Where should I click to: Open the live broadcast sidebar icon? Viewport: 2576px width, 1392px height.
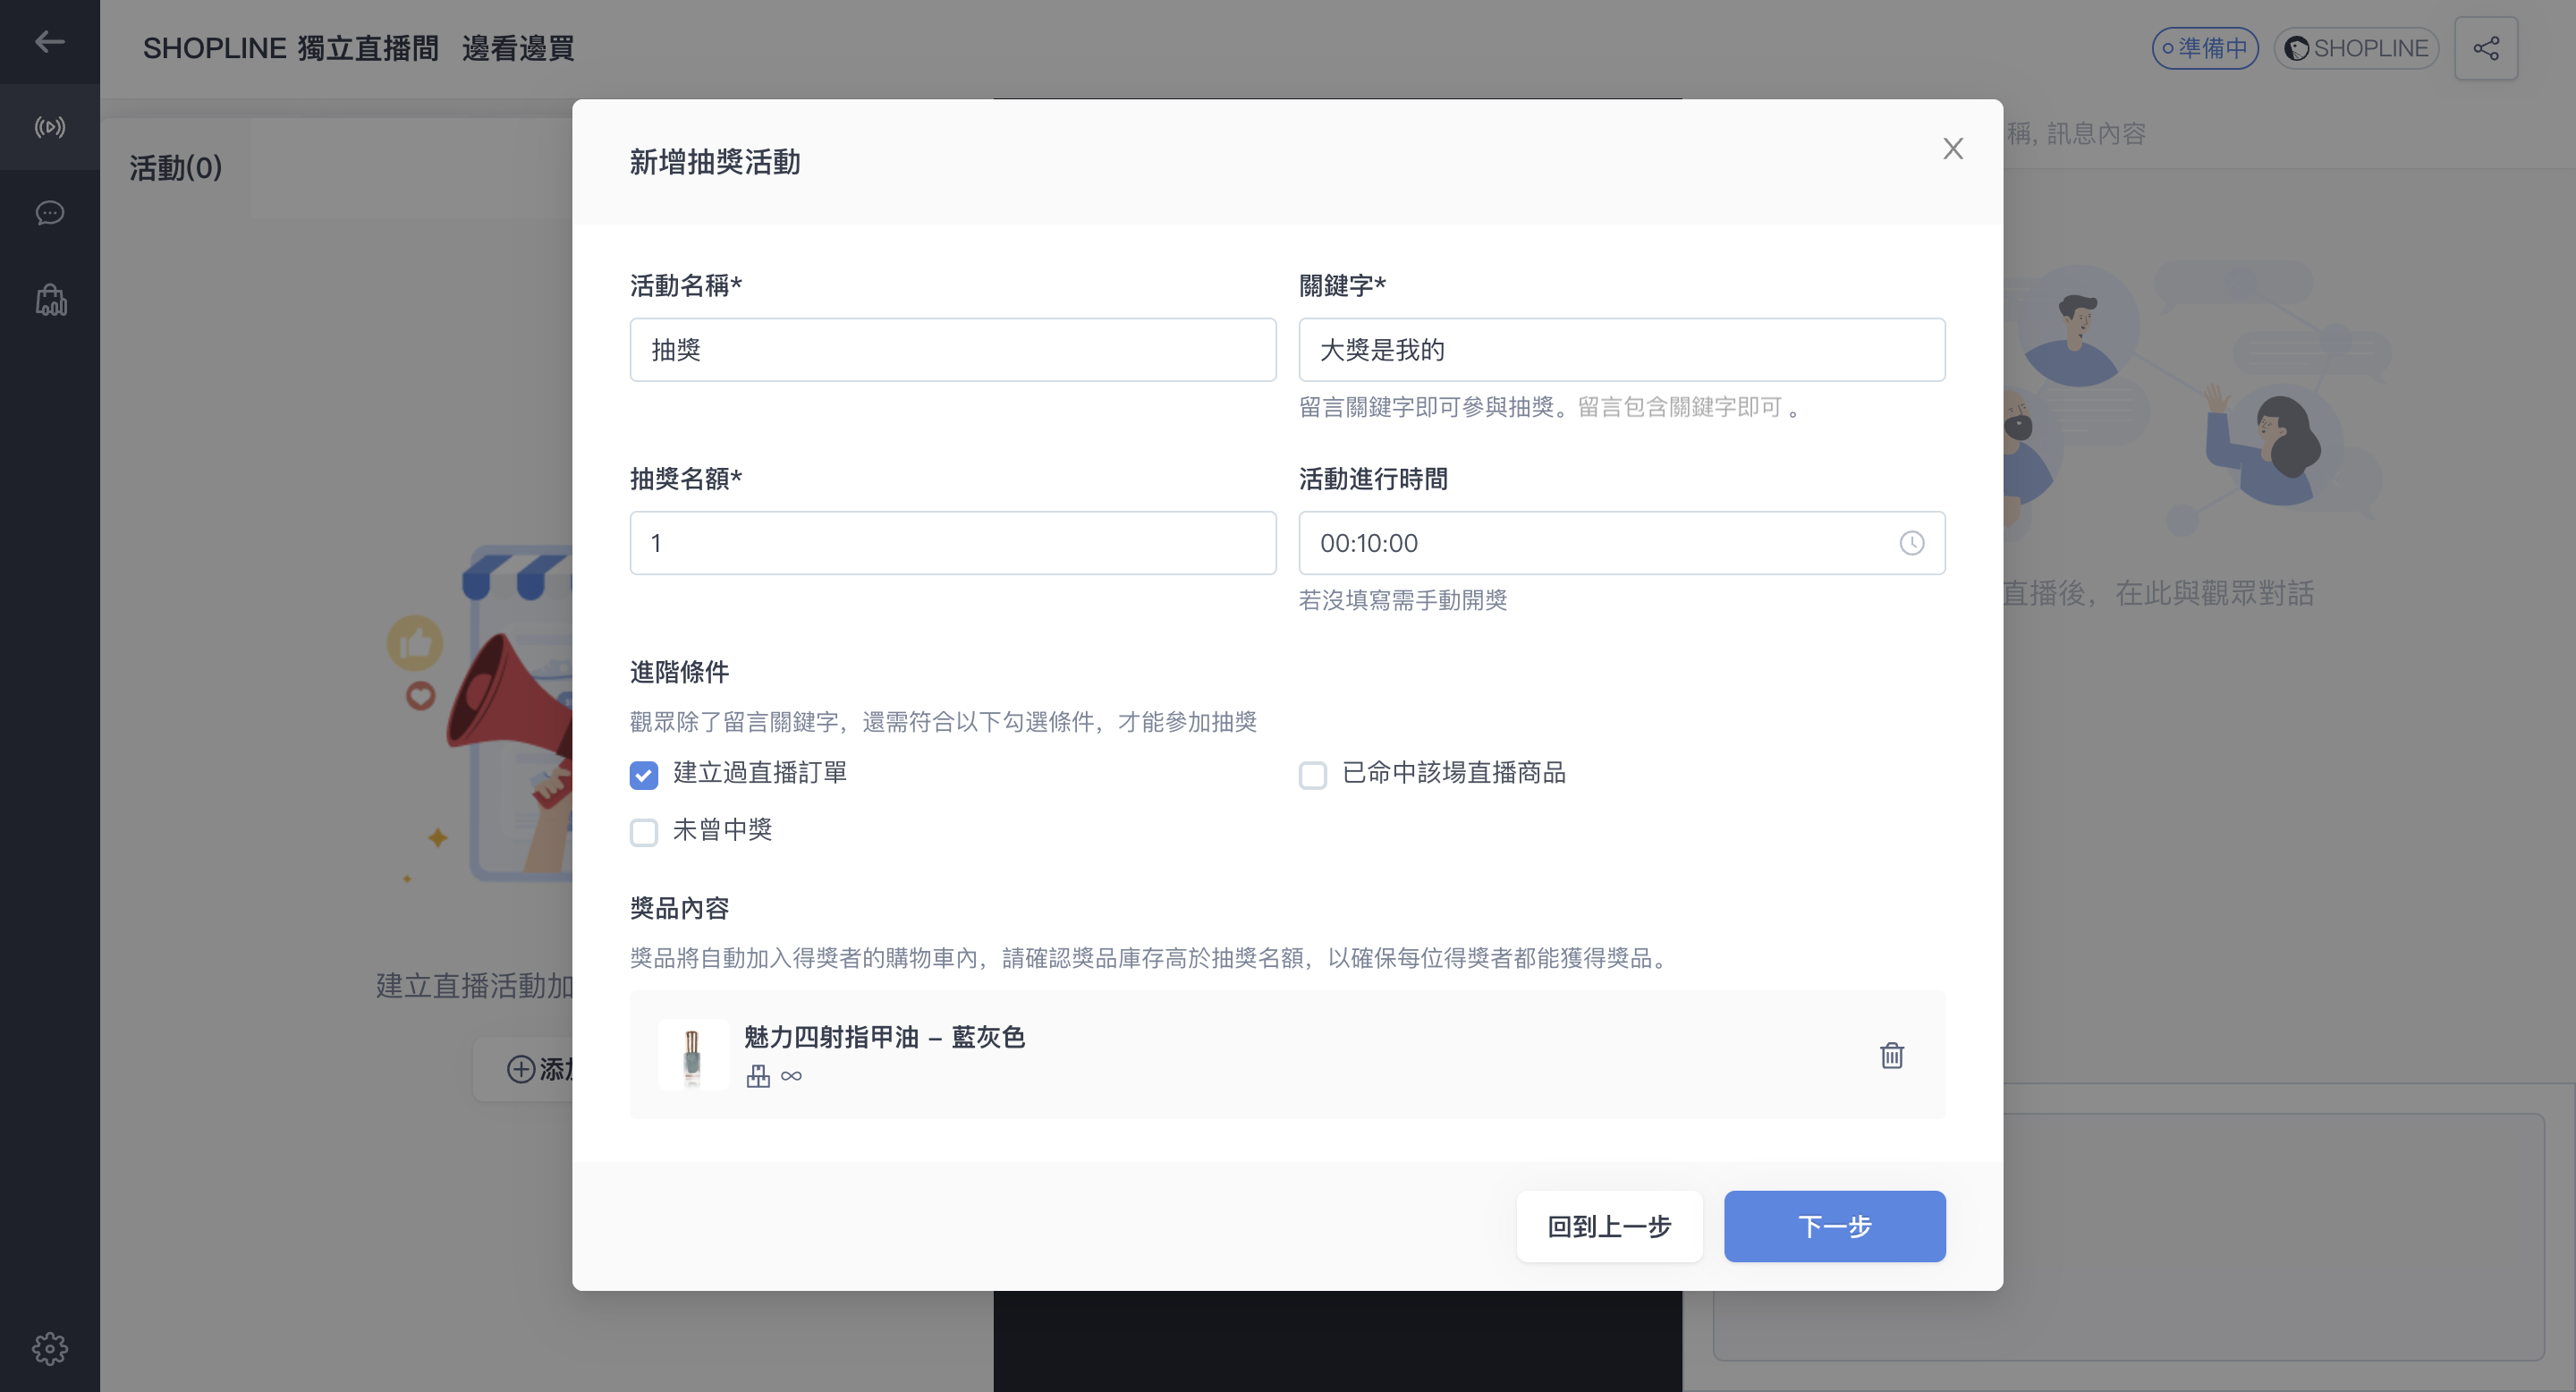50,127
